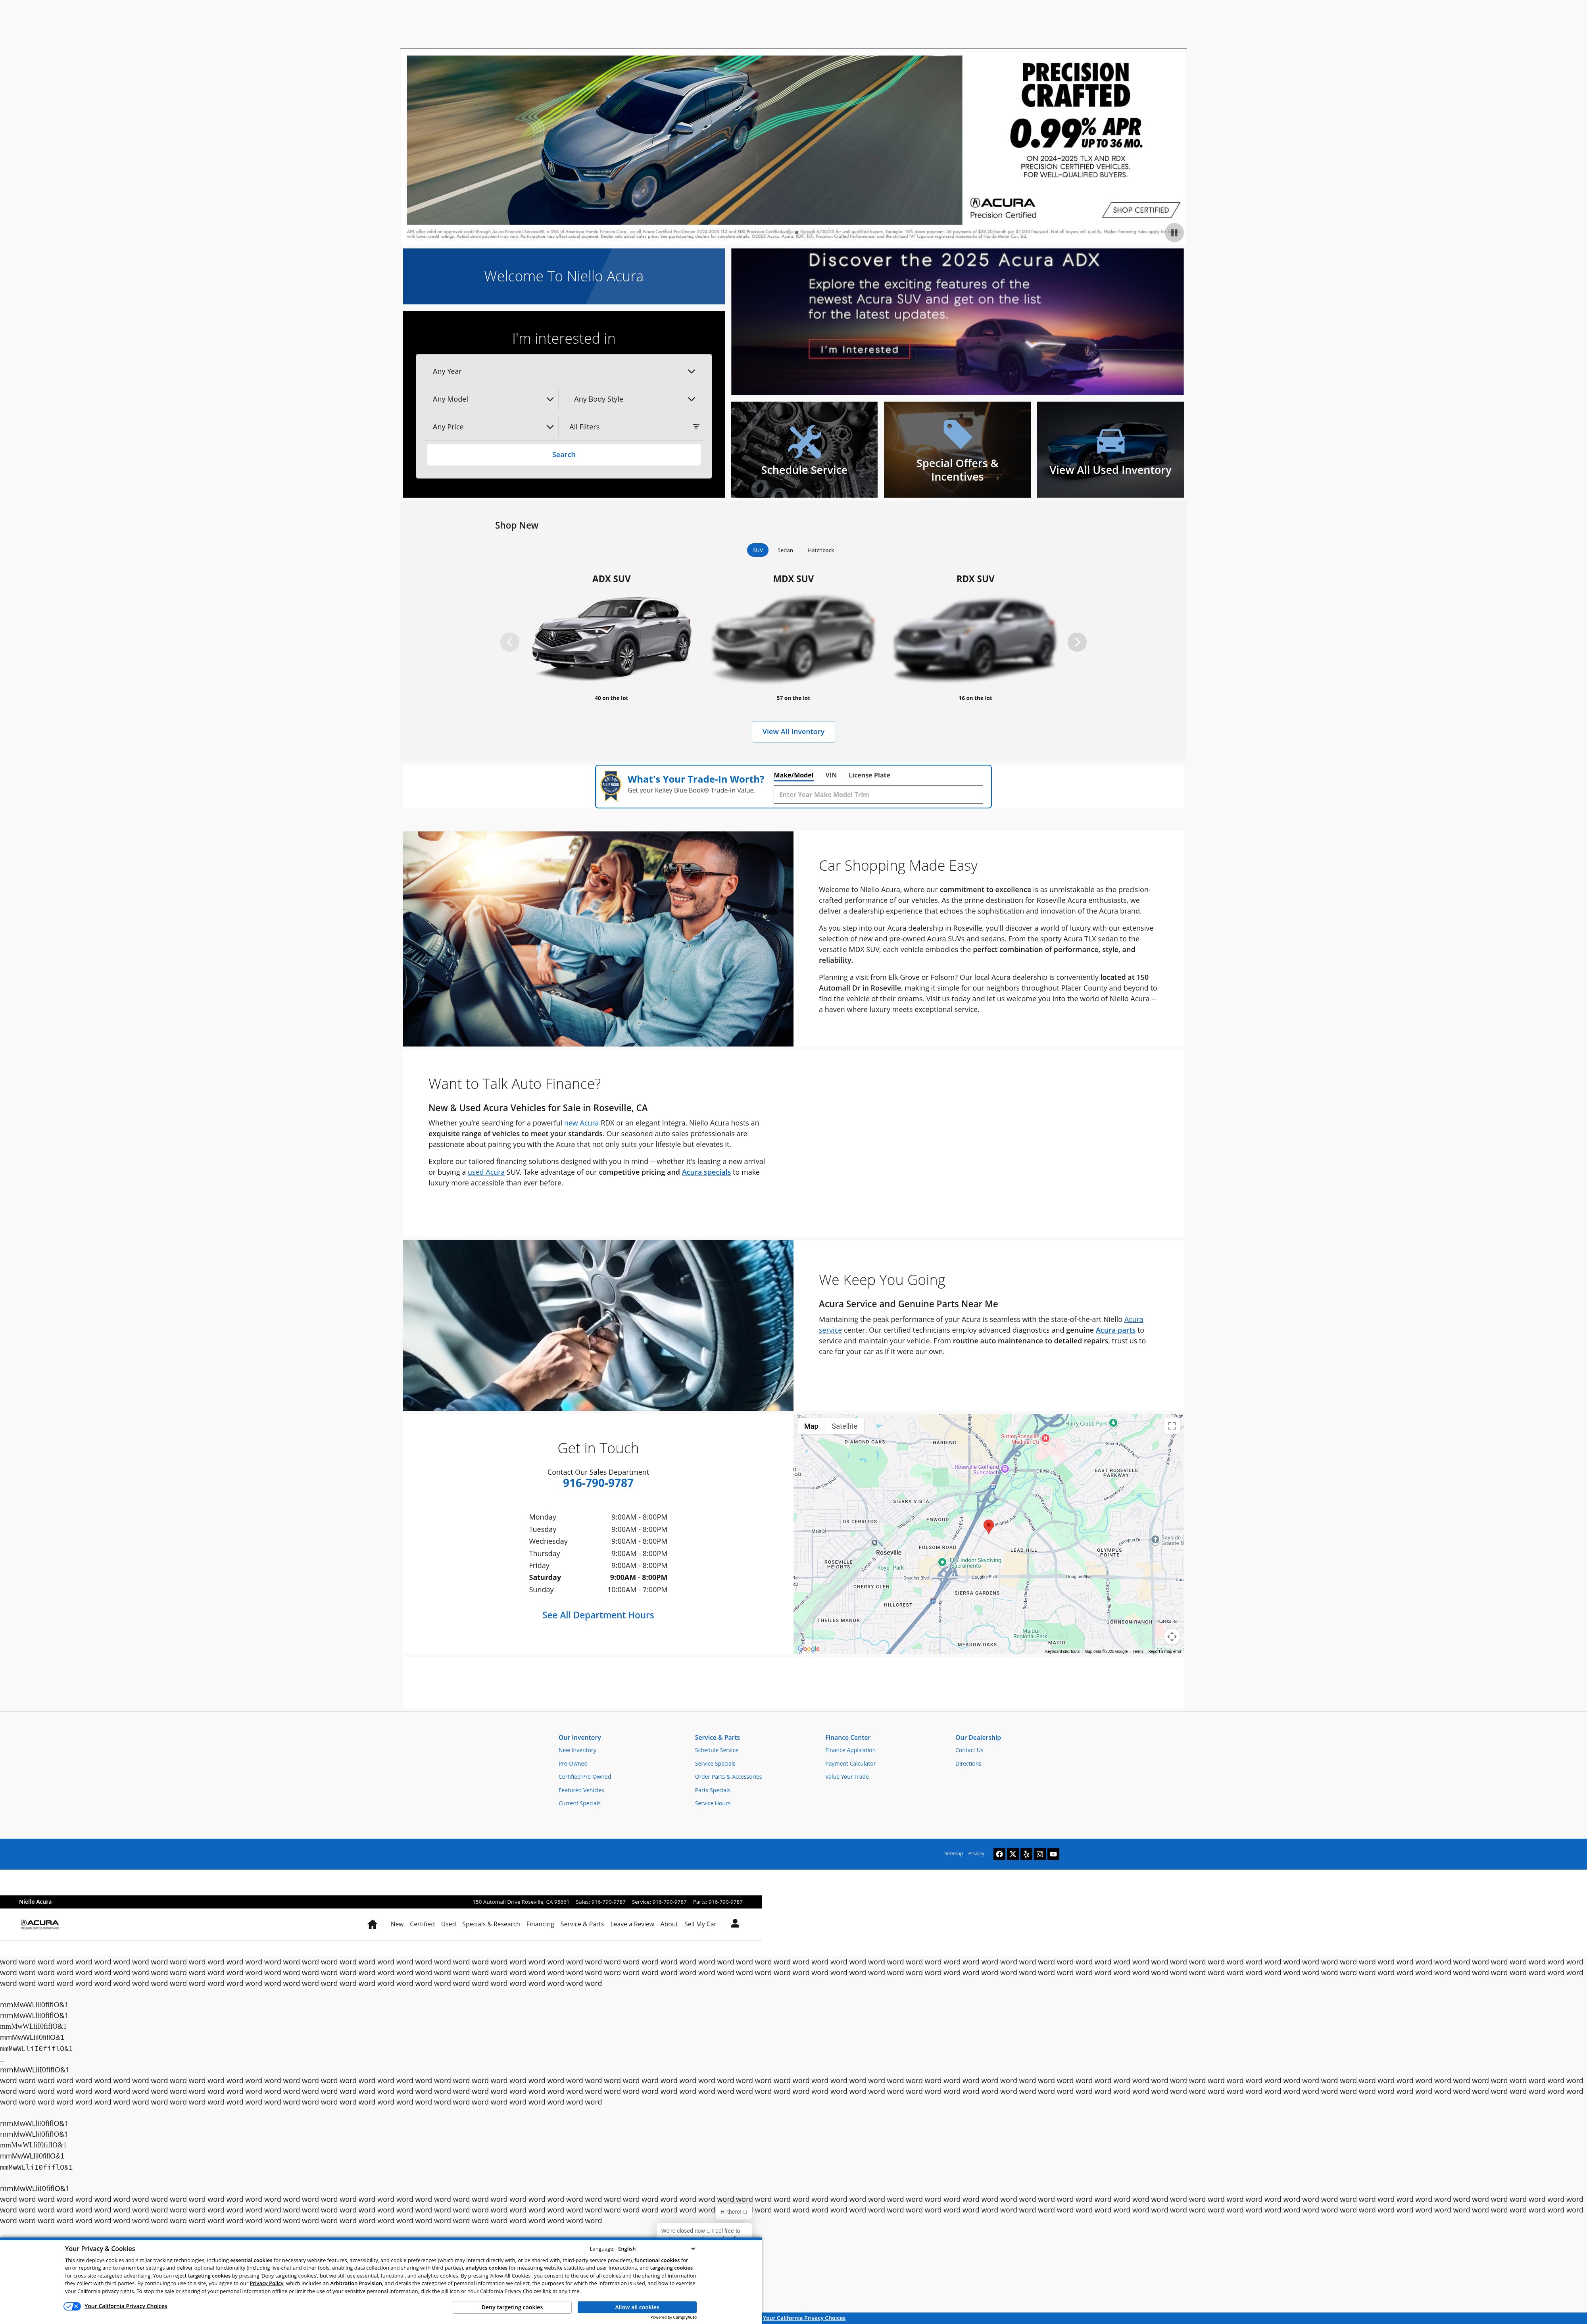Select the Sedan body type pill
Image resolution: width=1587 pixels, height=2324 pixels.
(x=785, y=550)
